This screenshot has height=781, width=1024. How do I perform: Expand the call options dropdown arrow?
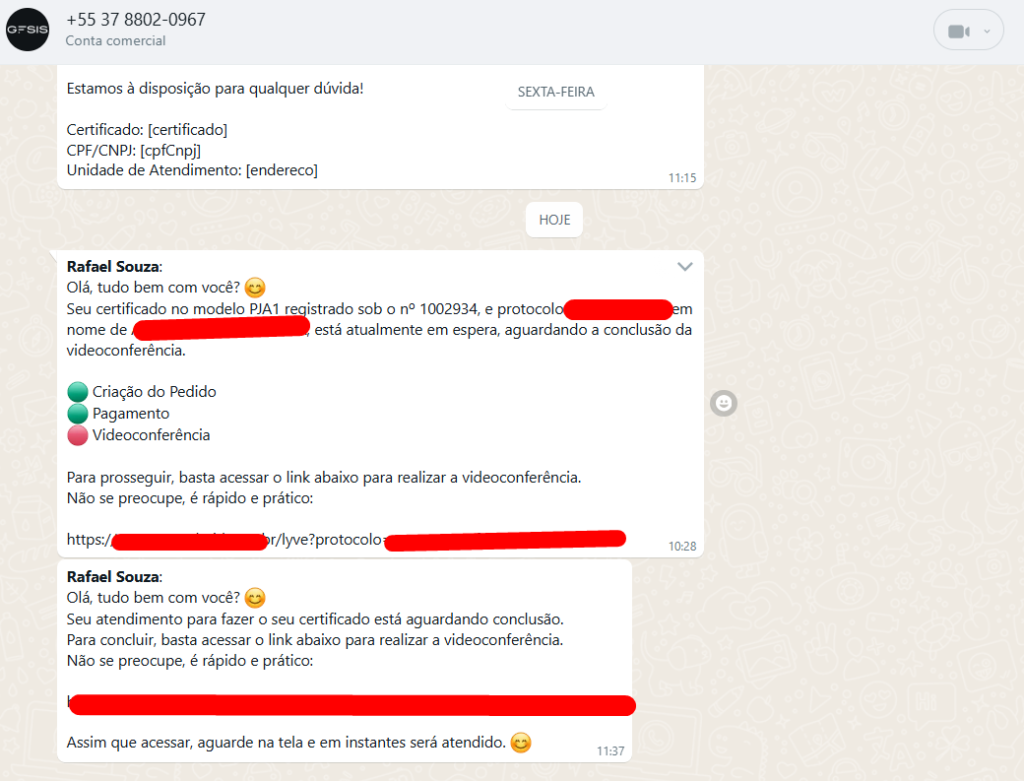tap(987, 31)
